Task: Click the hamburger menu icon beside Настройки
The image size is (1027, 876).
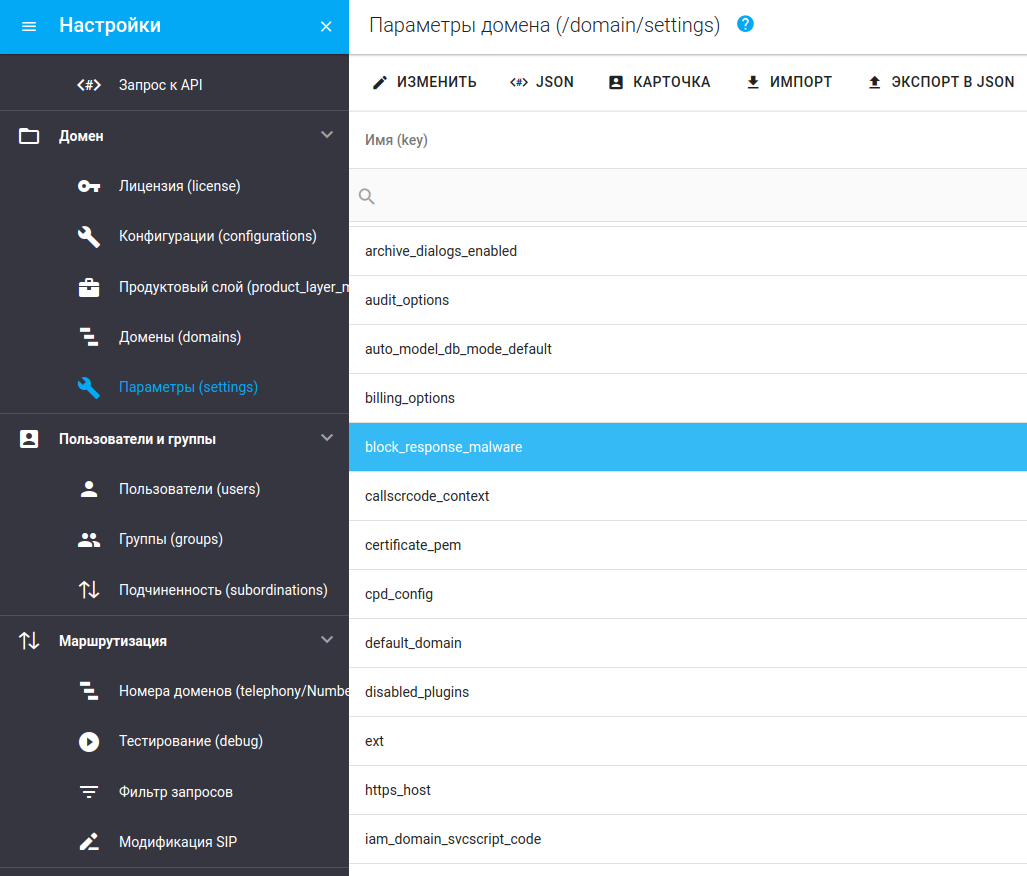Action: 29,26
